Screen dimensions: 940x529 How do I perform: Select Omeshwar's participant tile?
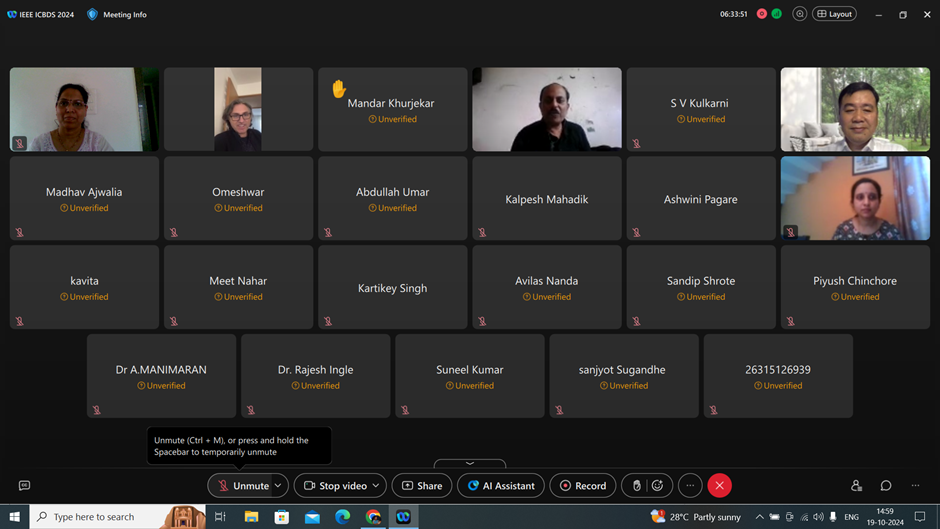click(x=238, y=198)
